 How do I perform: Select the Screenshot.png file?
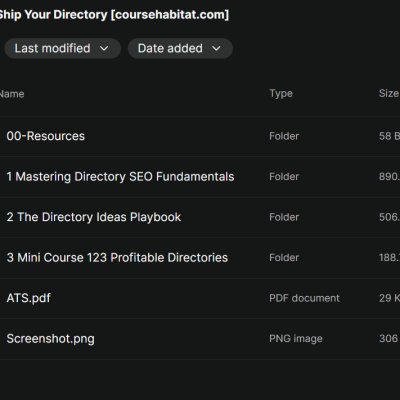(50, 339)
